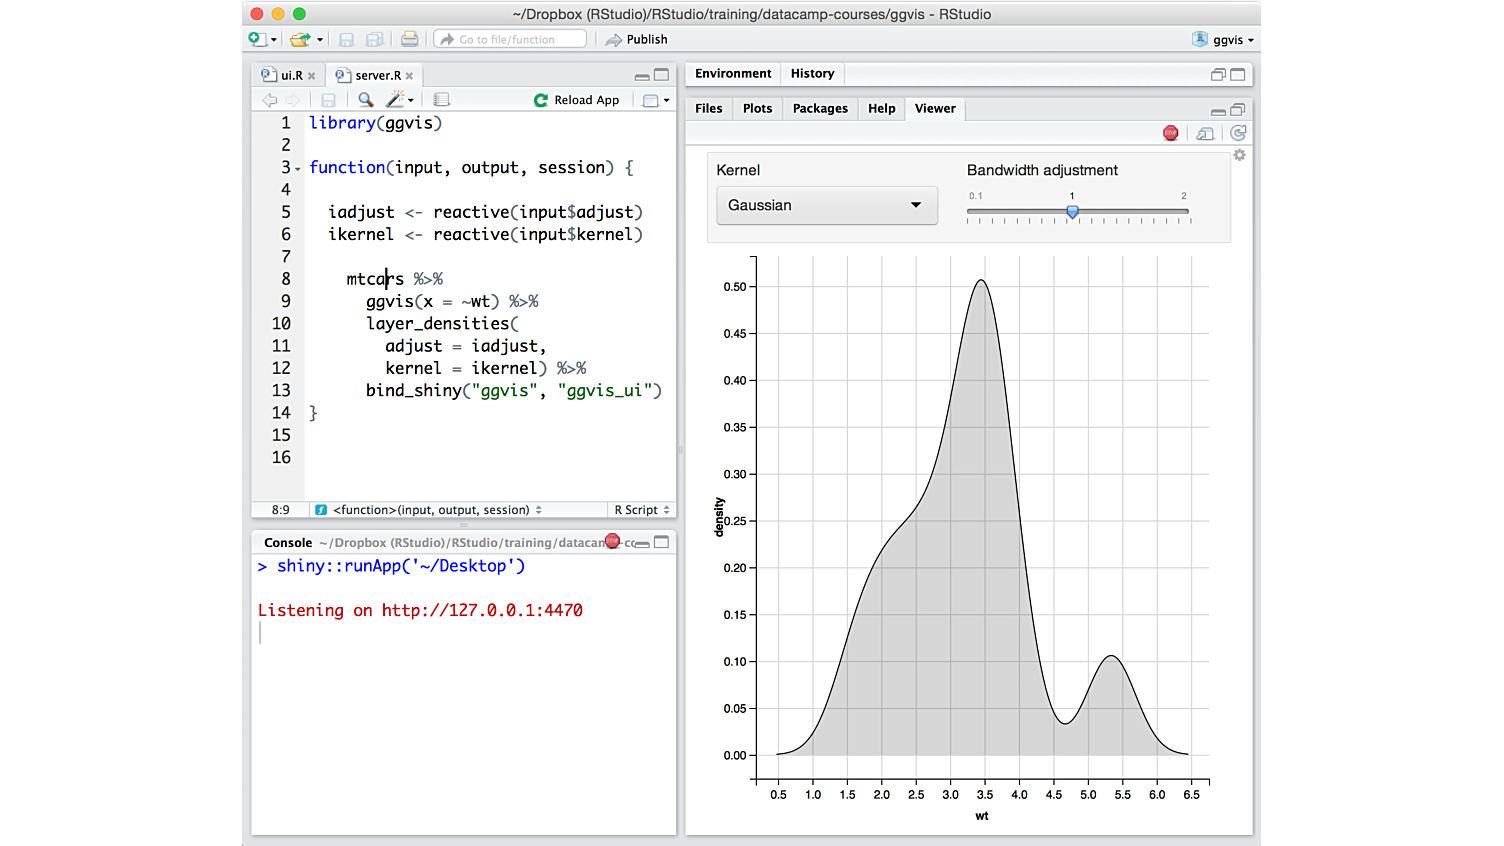The width and height of the screenshot is (1504, 846).
Task: Click the Print icon in main toolbar
Action: 409,40
